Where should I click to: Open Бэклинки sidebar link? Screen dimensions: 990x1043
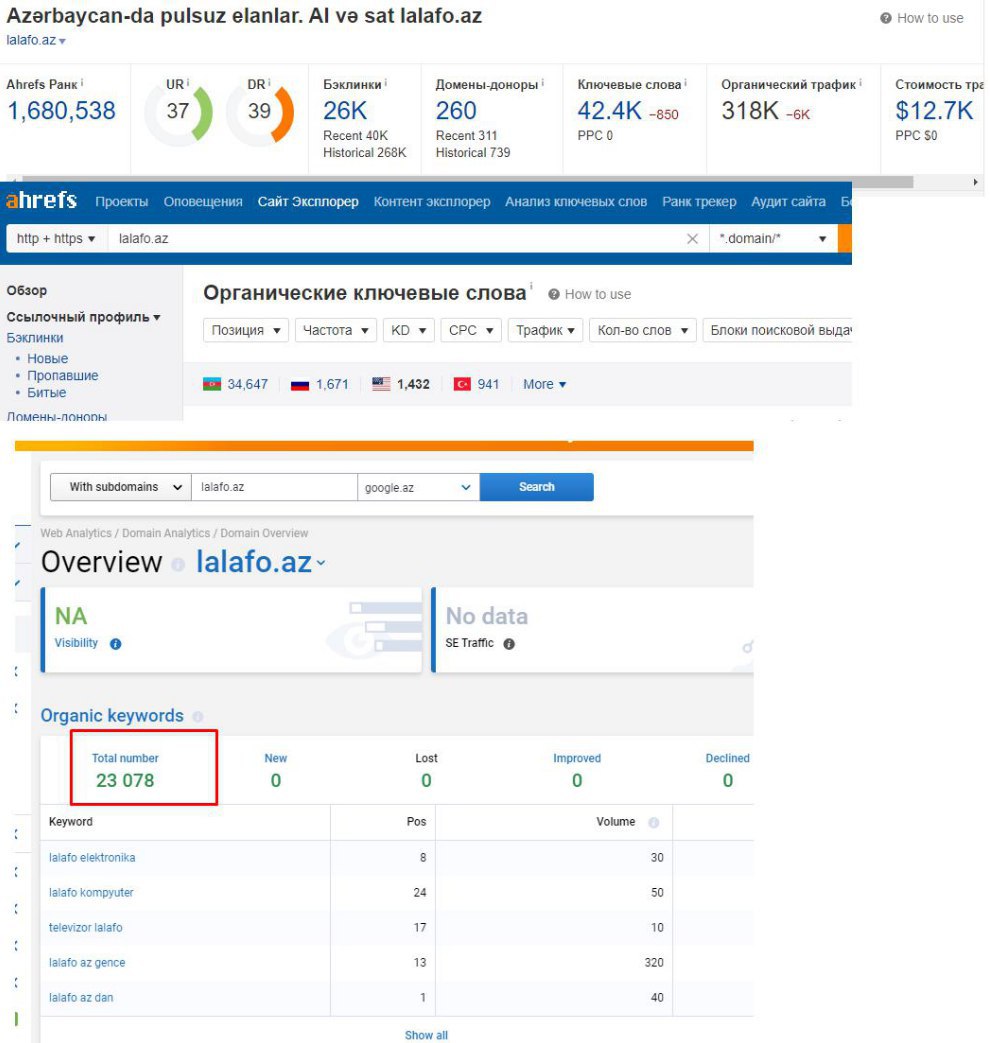coord(35,338)
